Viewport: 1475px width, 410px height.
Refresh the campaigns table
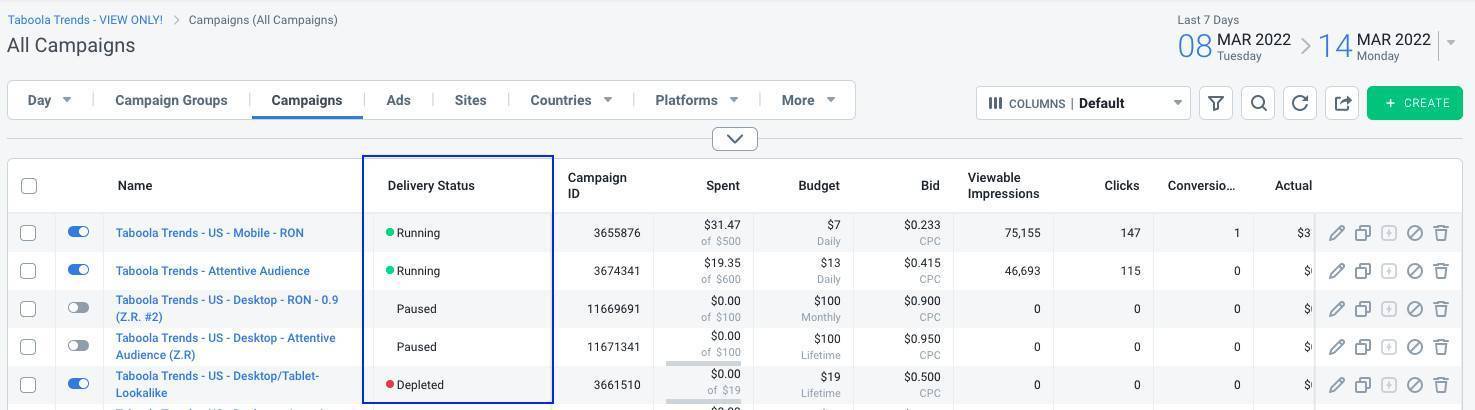coord(1300,103)
